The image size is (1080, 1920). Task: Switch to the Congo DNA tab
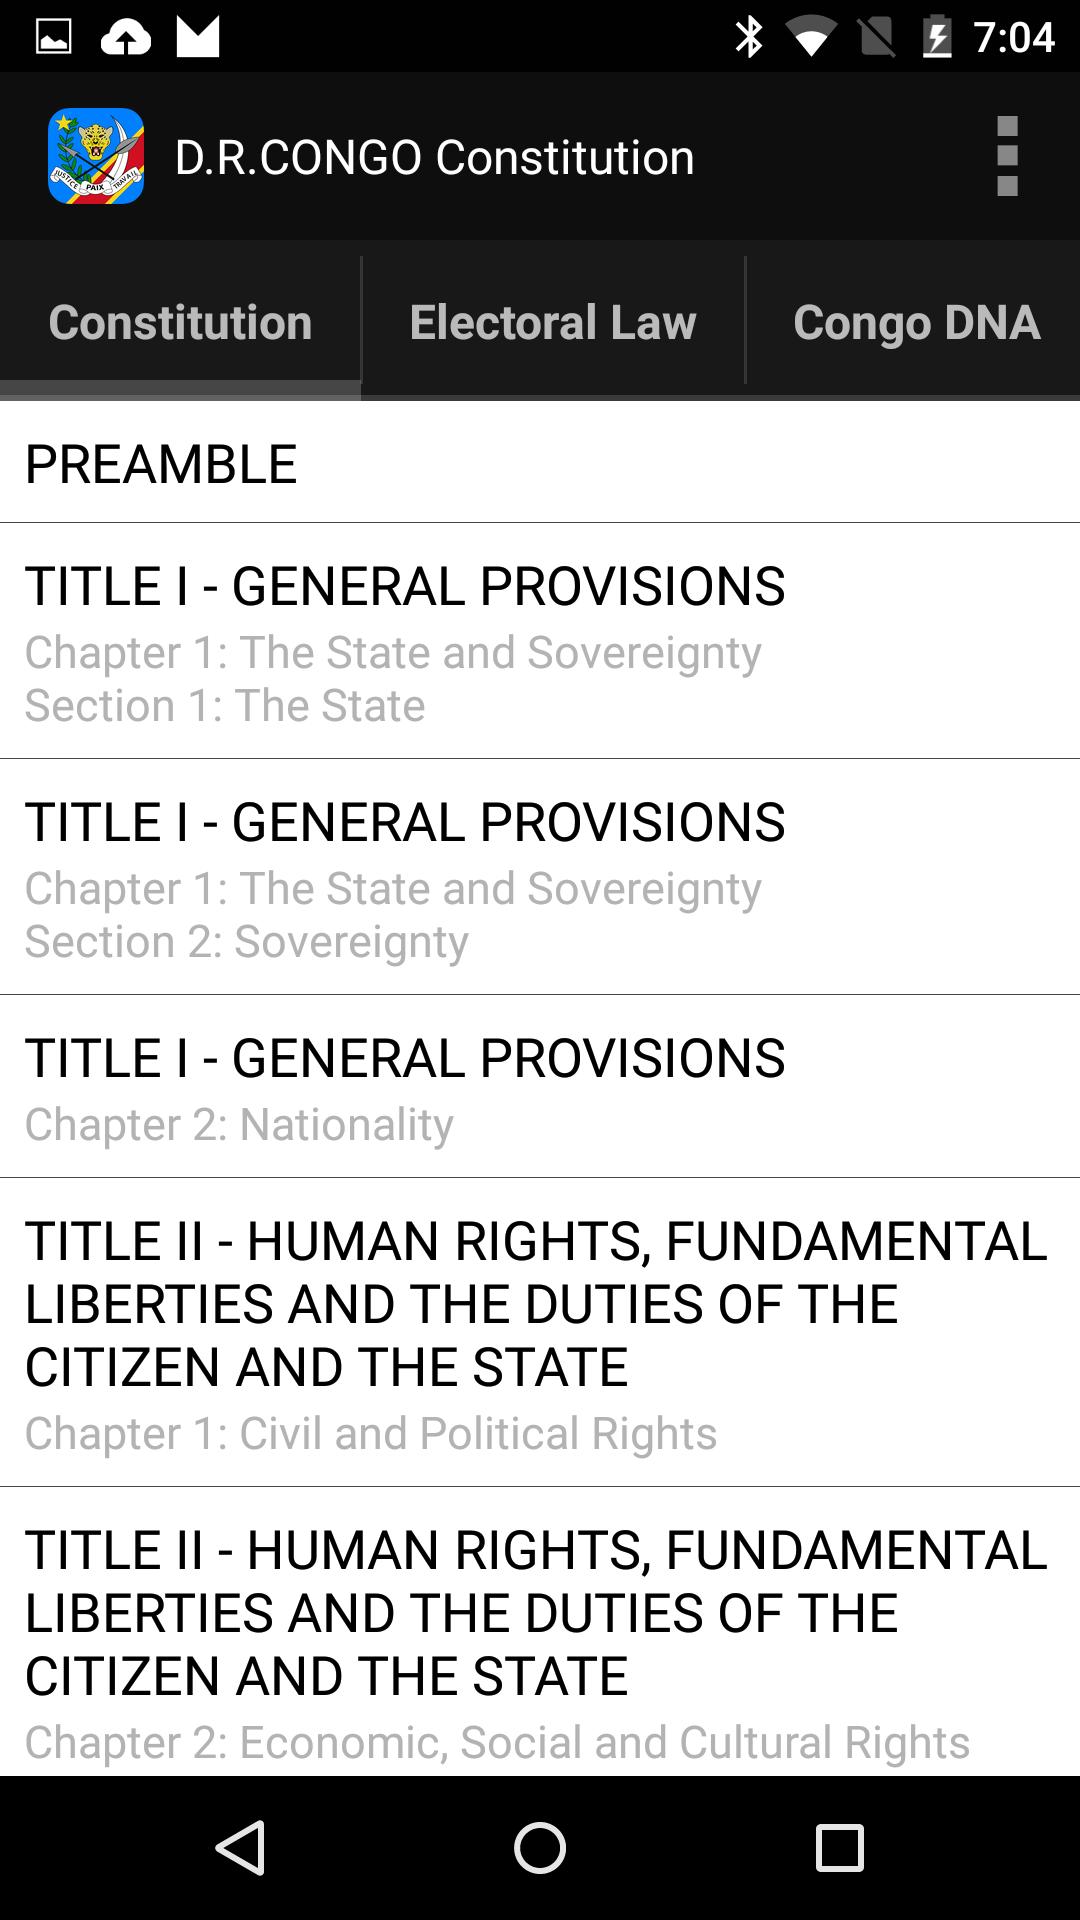pyautogui.click(x=915, y=322)
